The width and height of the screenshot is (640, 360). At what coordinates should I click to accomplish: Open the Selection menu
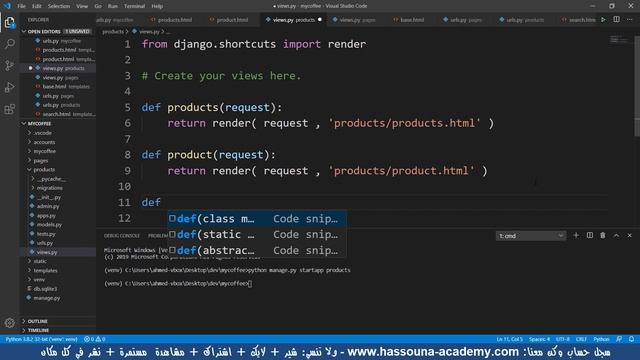click(x=59, y=6)
